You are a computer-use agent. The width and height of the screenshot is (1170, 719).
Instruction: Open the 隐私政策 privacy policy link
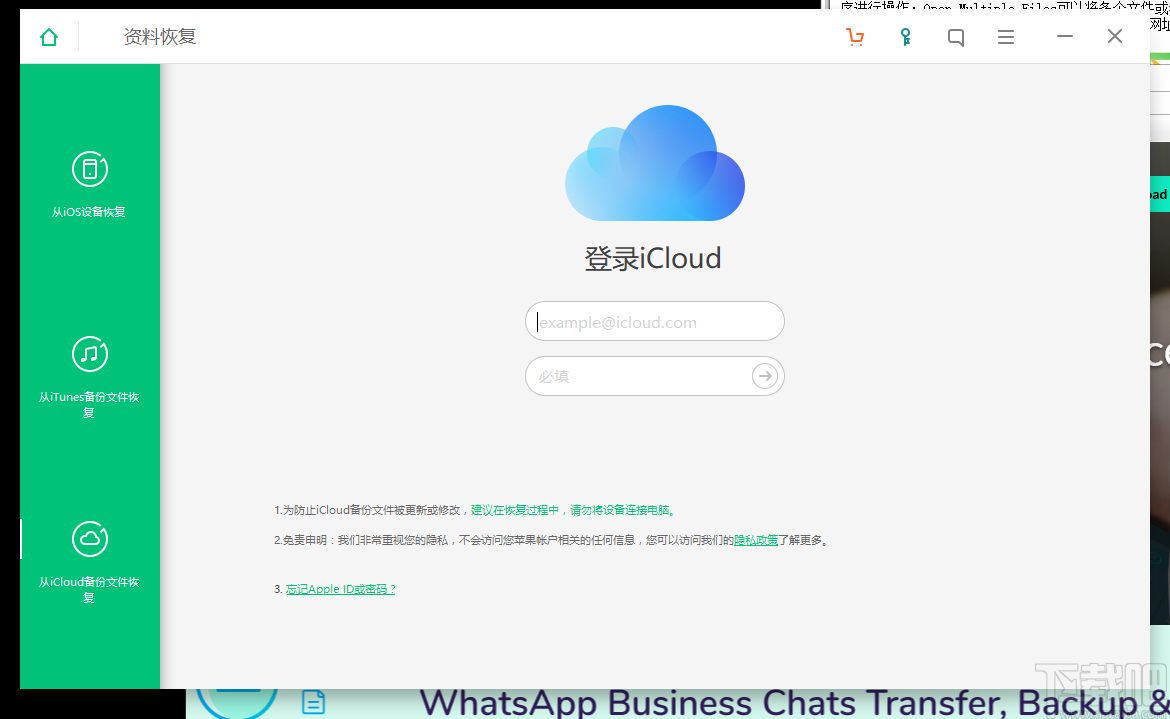coord(756,540)
